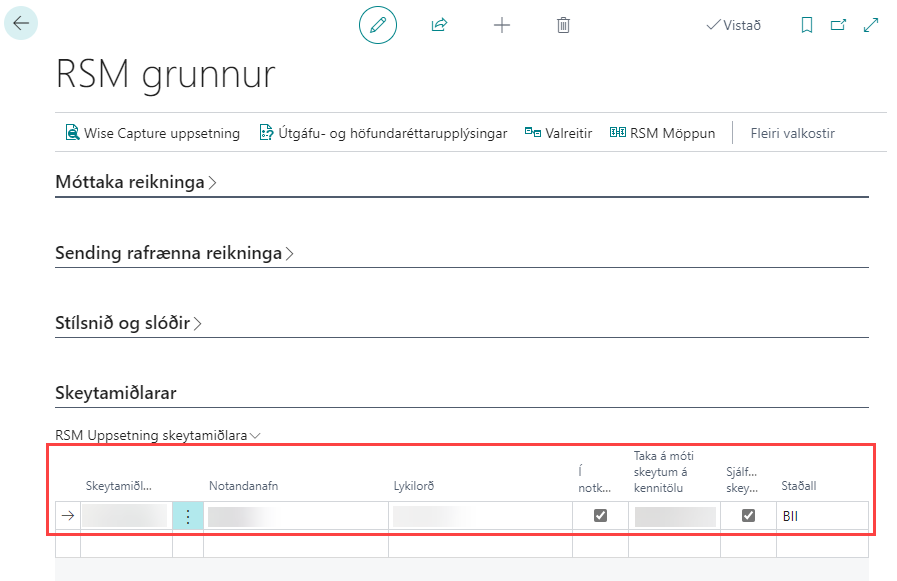Show Fleiri valkostir menu
The width and height of the screenshot is (897, 581).
tap(792, 133)
